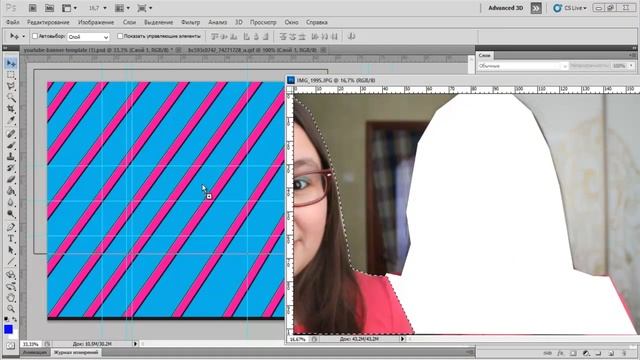The width and height of the screenshot is (640, 360).
Task: Select the Move tool in the toolbox
Action: coord(11,63)
